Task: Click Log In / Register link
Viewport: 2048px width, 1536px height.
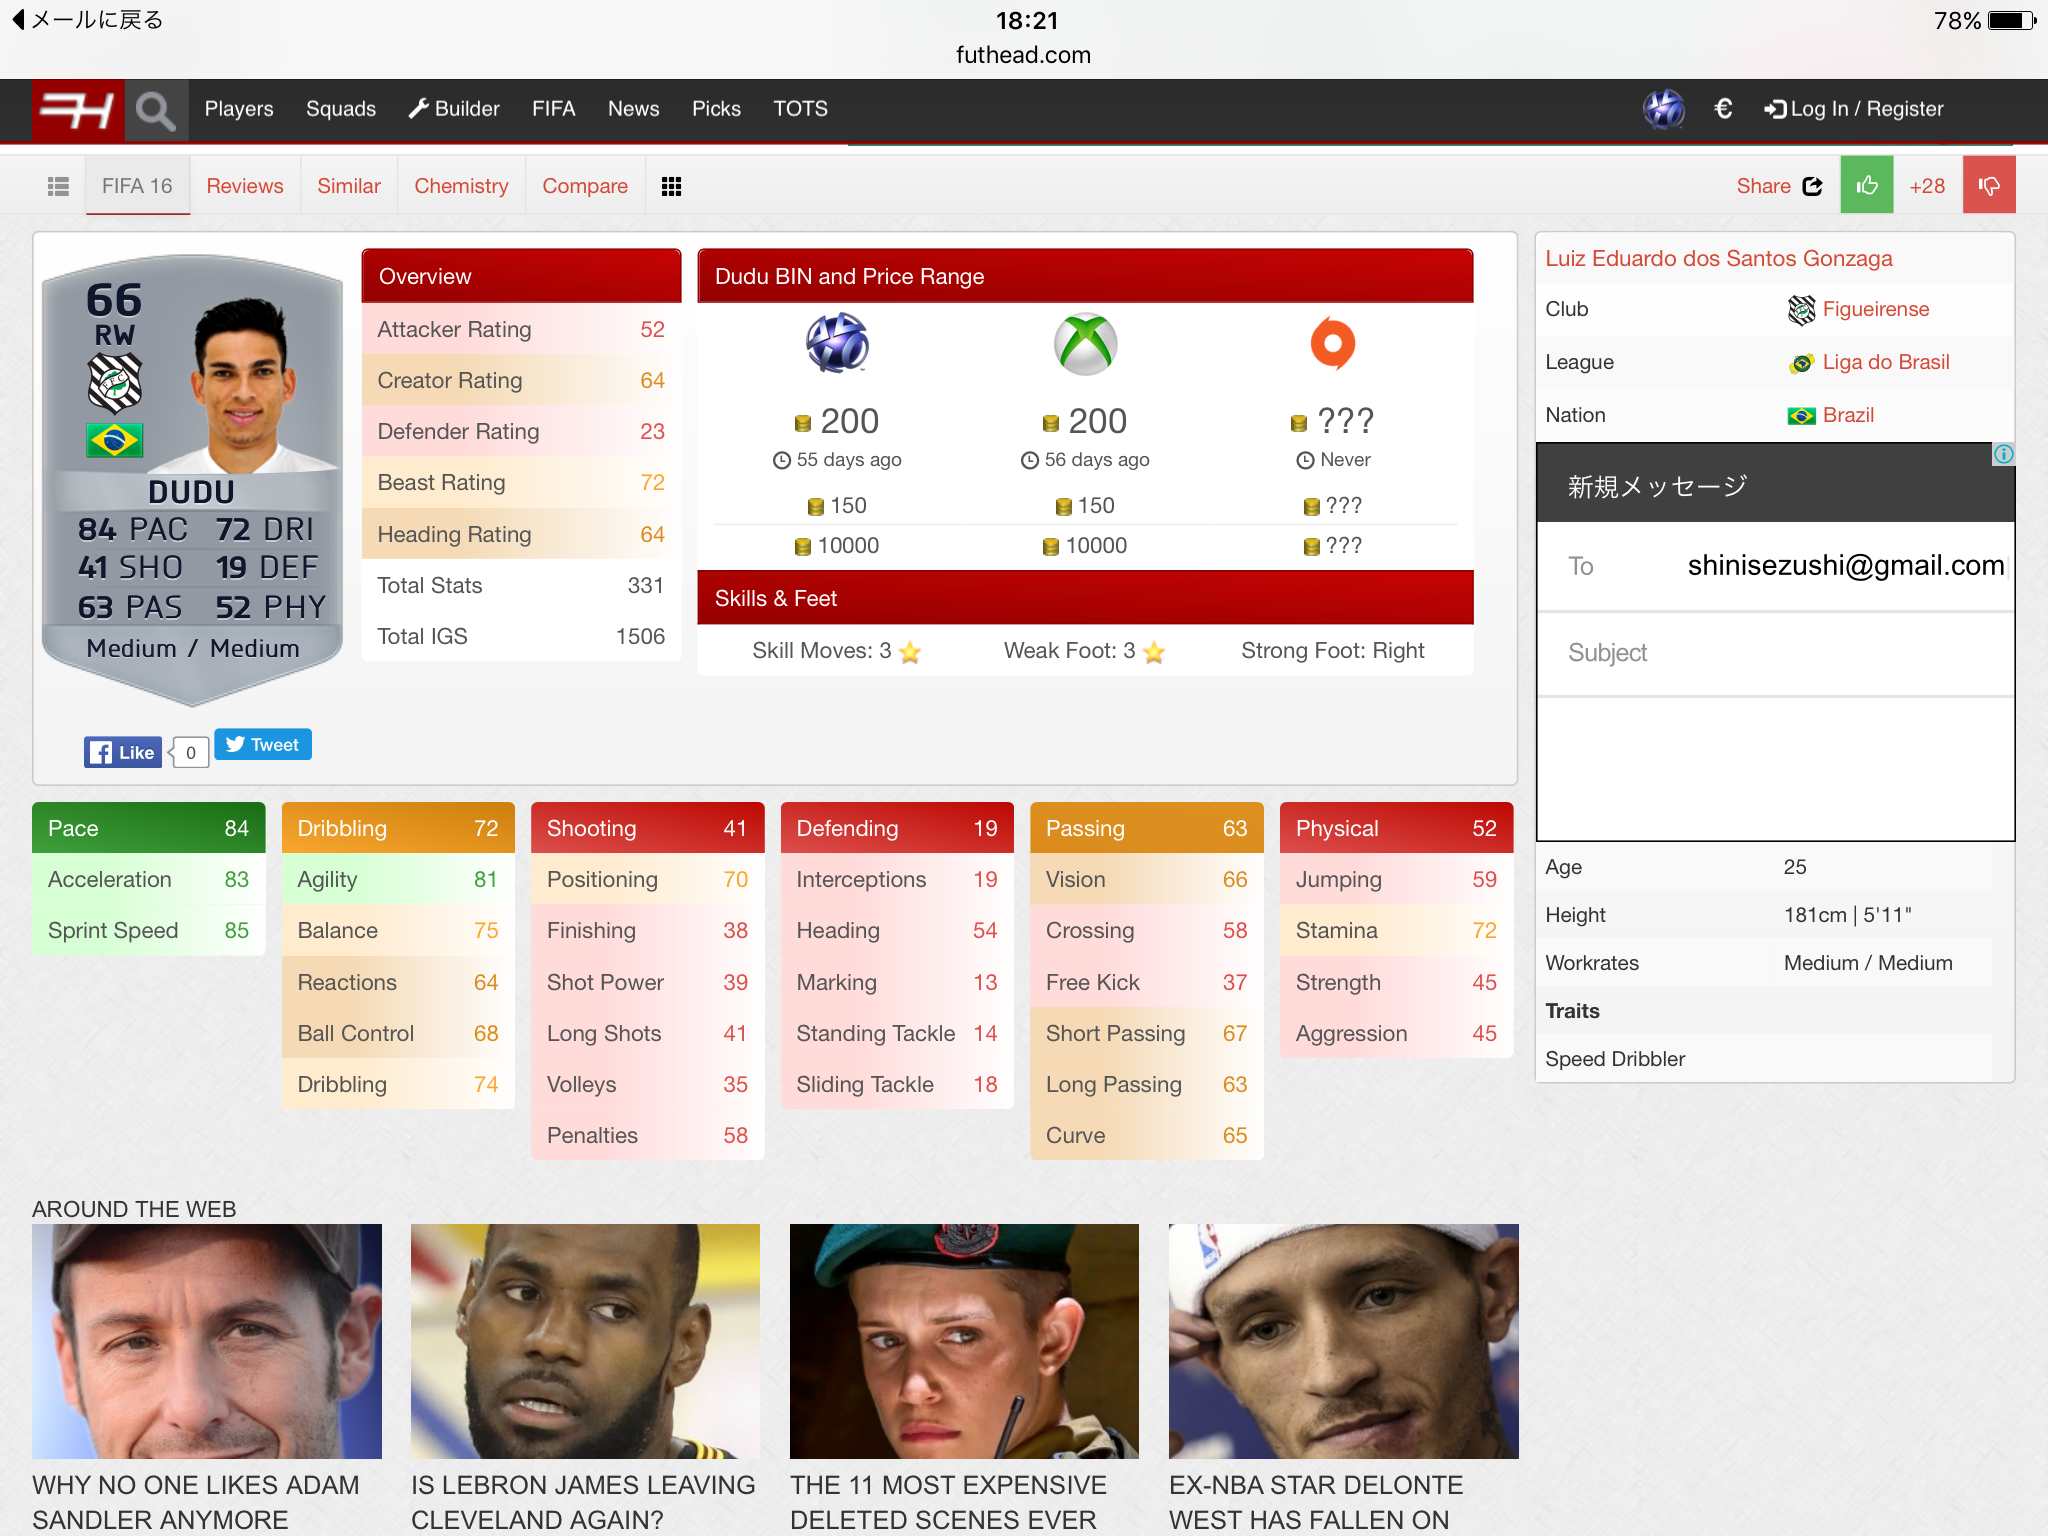Action: click(x=1854, y=109)
